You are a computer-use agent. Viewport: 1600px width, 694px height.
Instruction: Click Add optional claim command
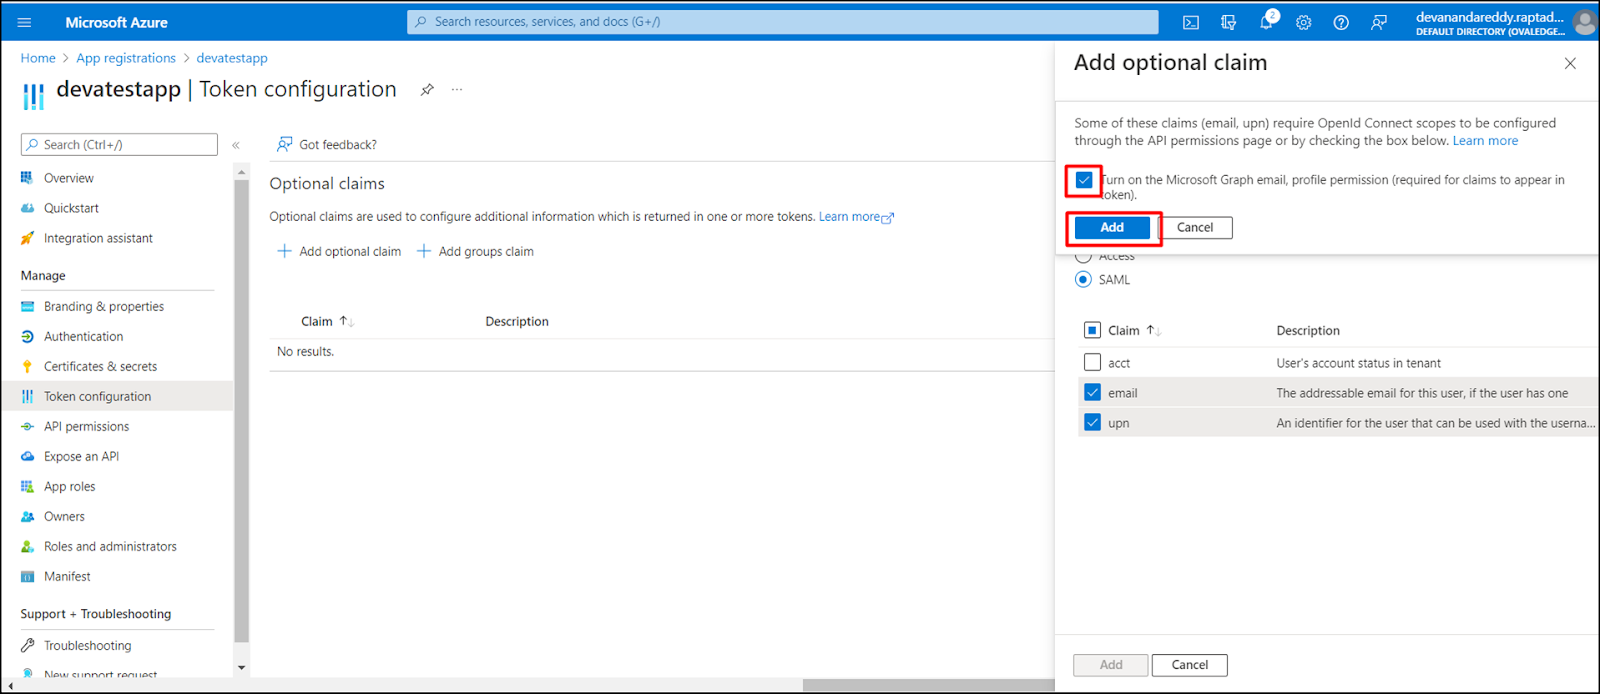click(339, 251)
